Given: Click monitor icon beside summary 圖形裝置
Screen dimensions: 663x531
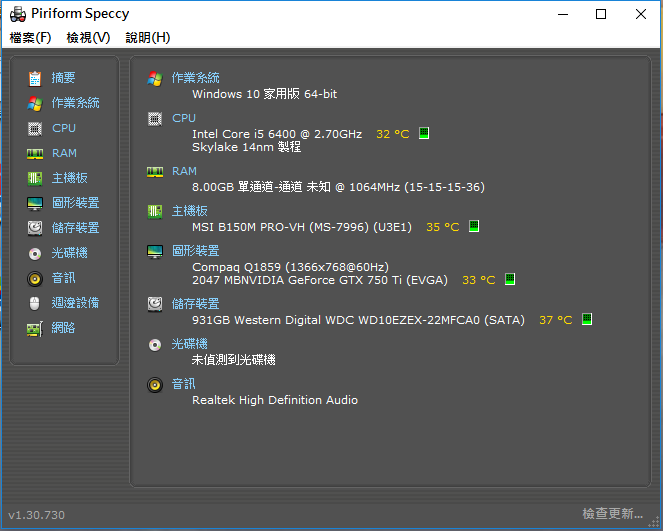Looking at the screenshot, I should tap(155, 252).
